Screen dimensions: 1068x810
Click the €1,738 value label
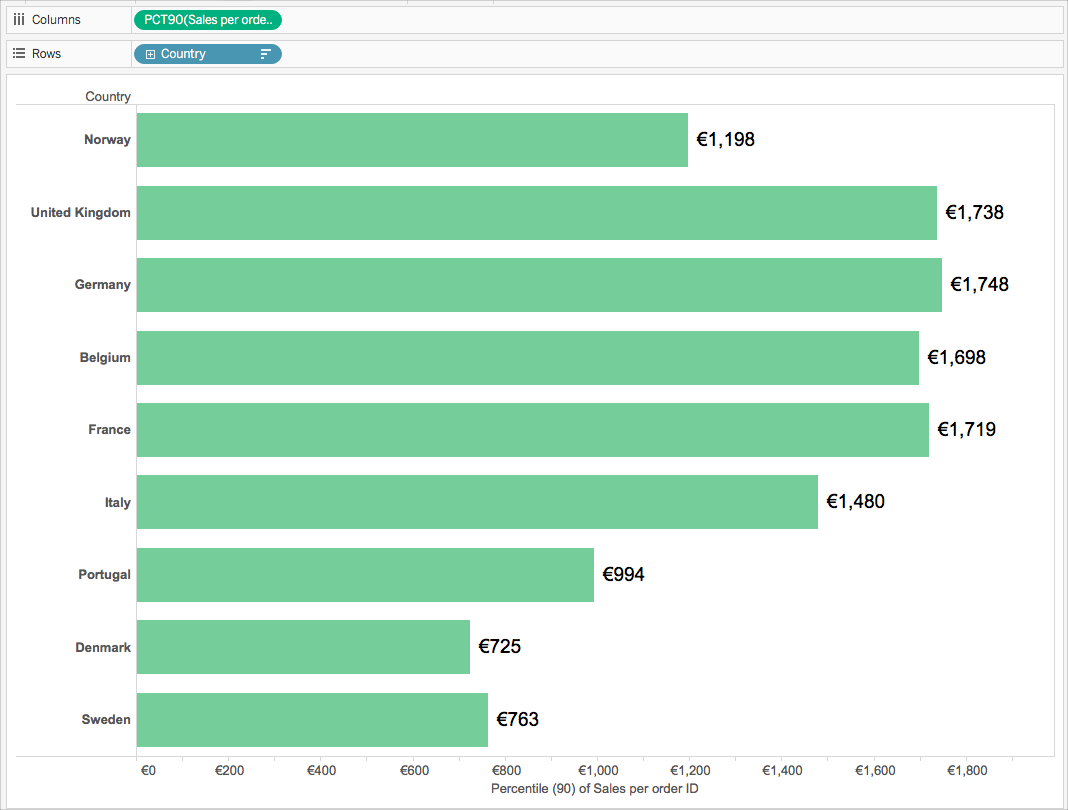coord(975,213)
